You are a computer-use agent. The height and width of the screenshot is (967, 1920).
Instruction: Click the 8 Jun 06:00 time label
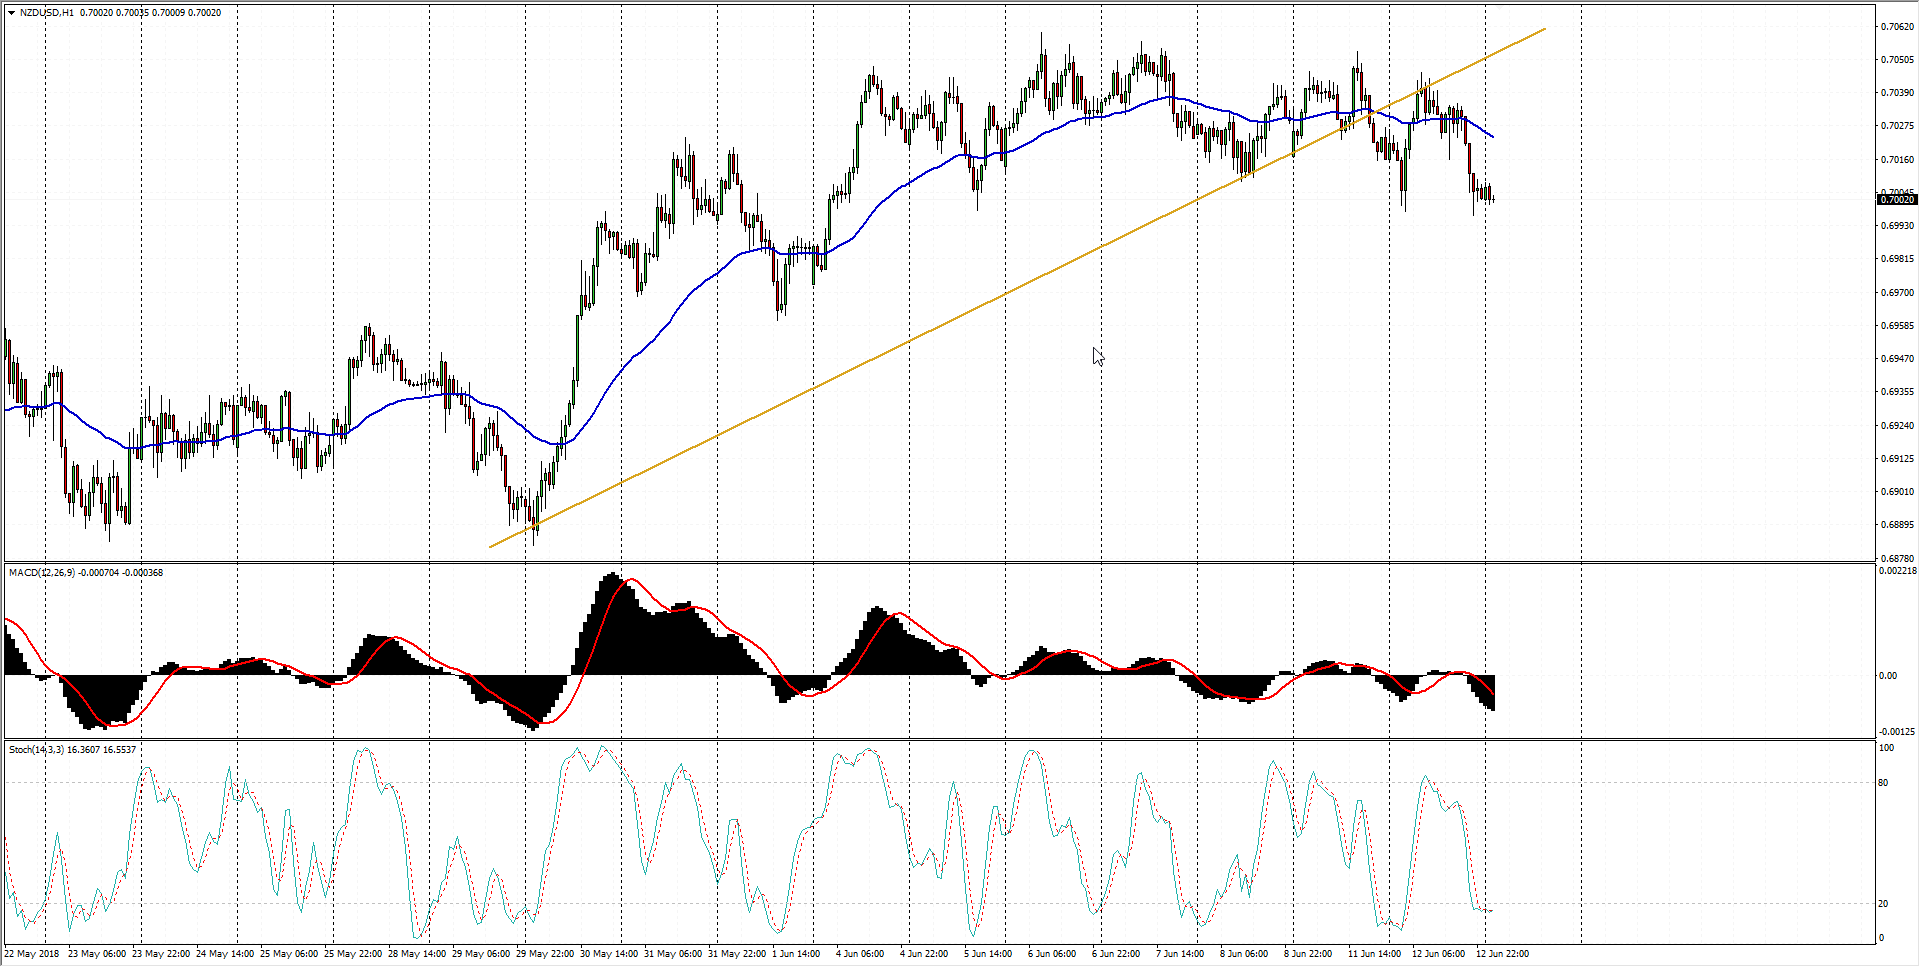point(1244,954)
